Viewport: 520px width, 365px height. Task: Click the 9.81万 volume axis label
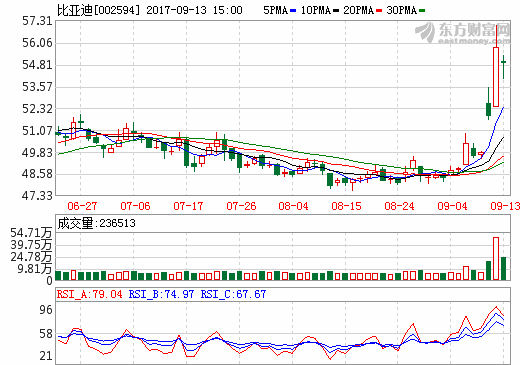click(35, 269)
